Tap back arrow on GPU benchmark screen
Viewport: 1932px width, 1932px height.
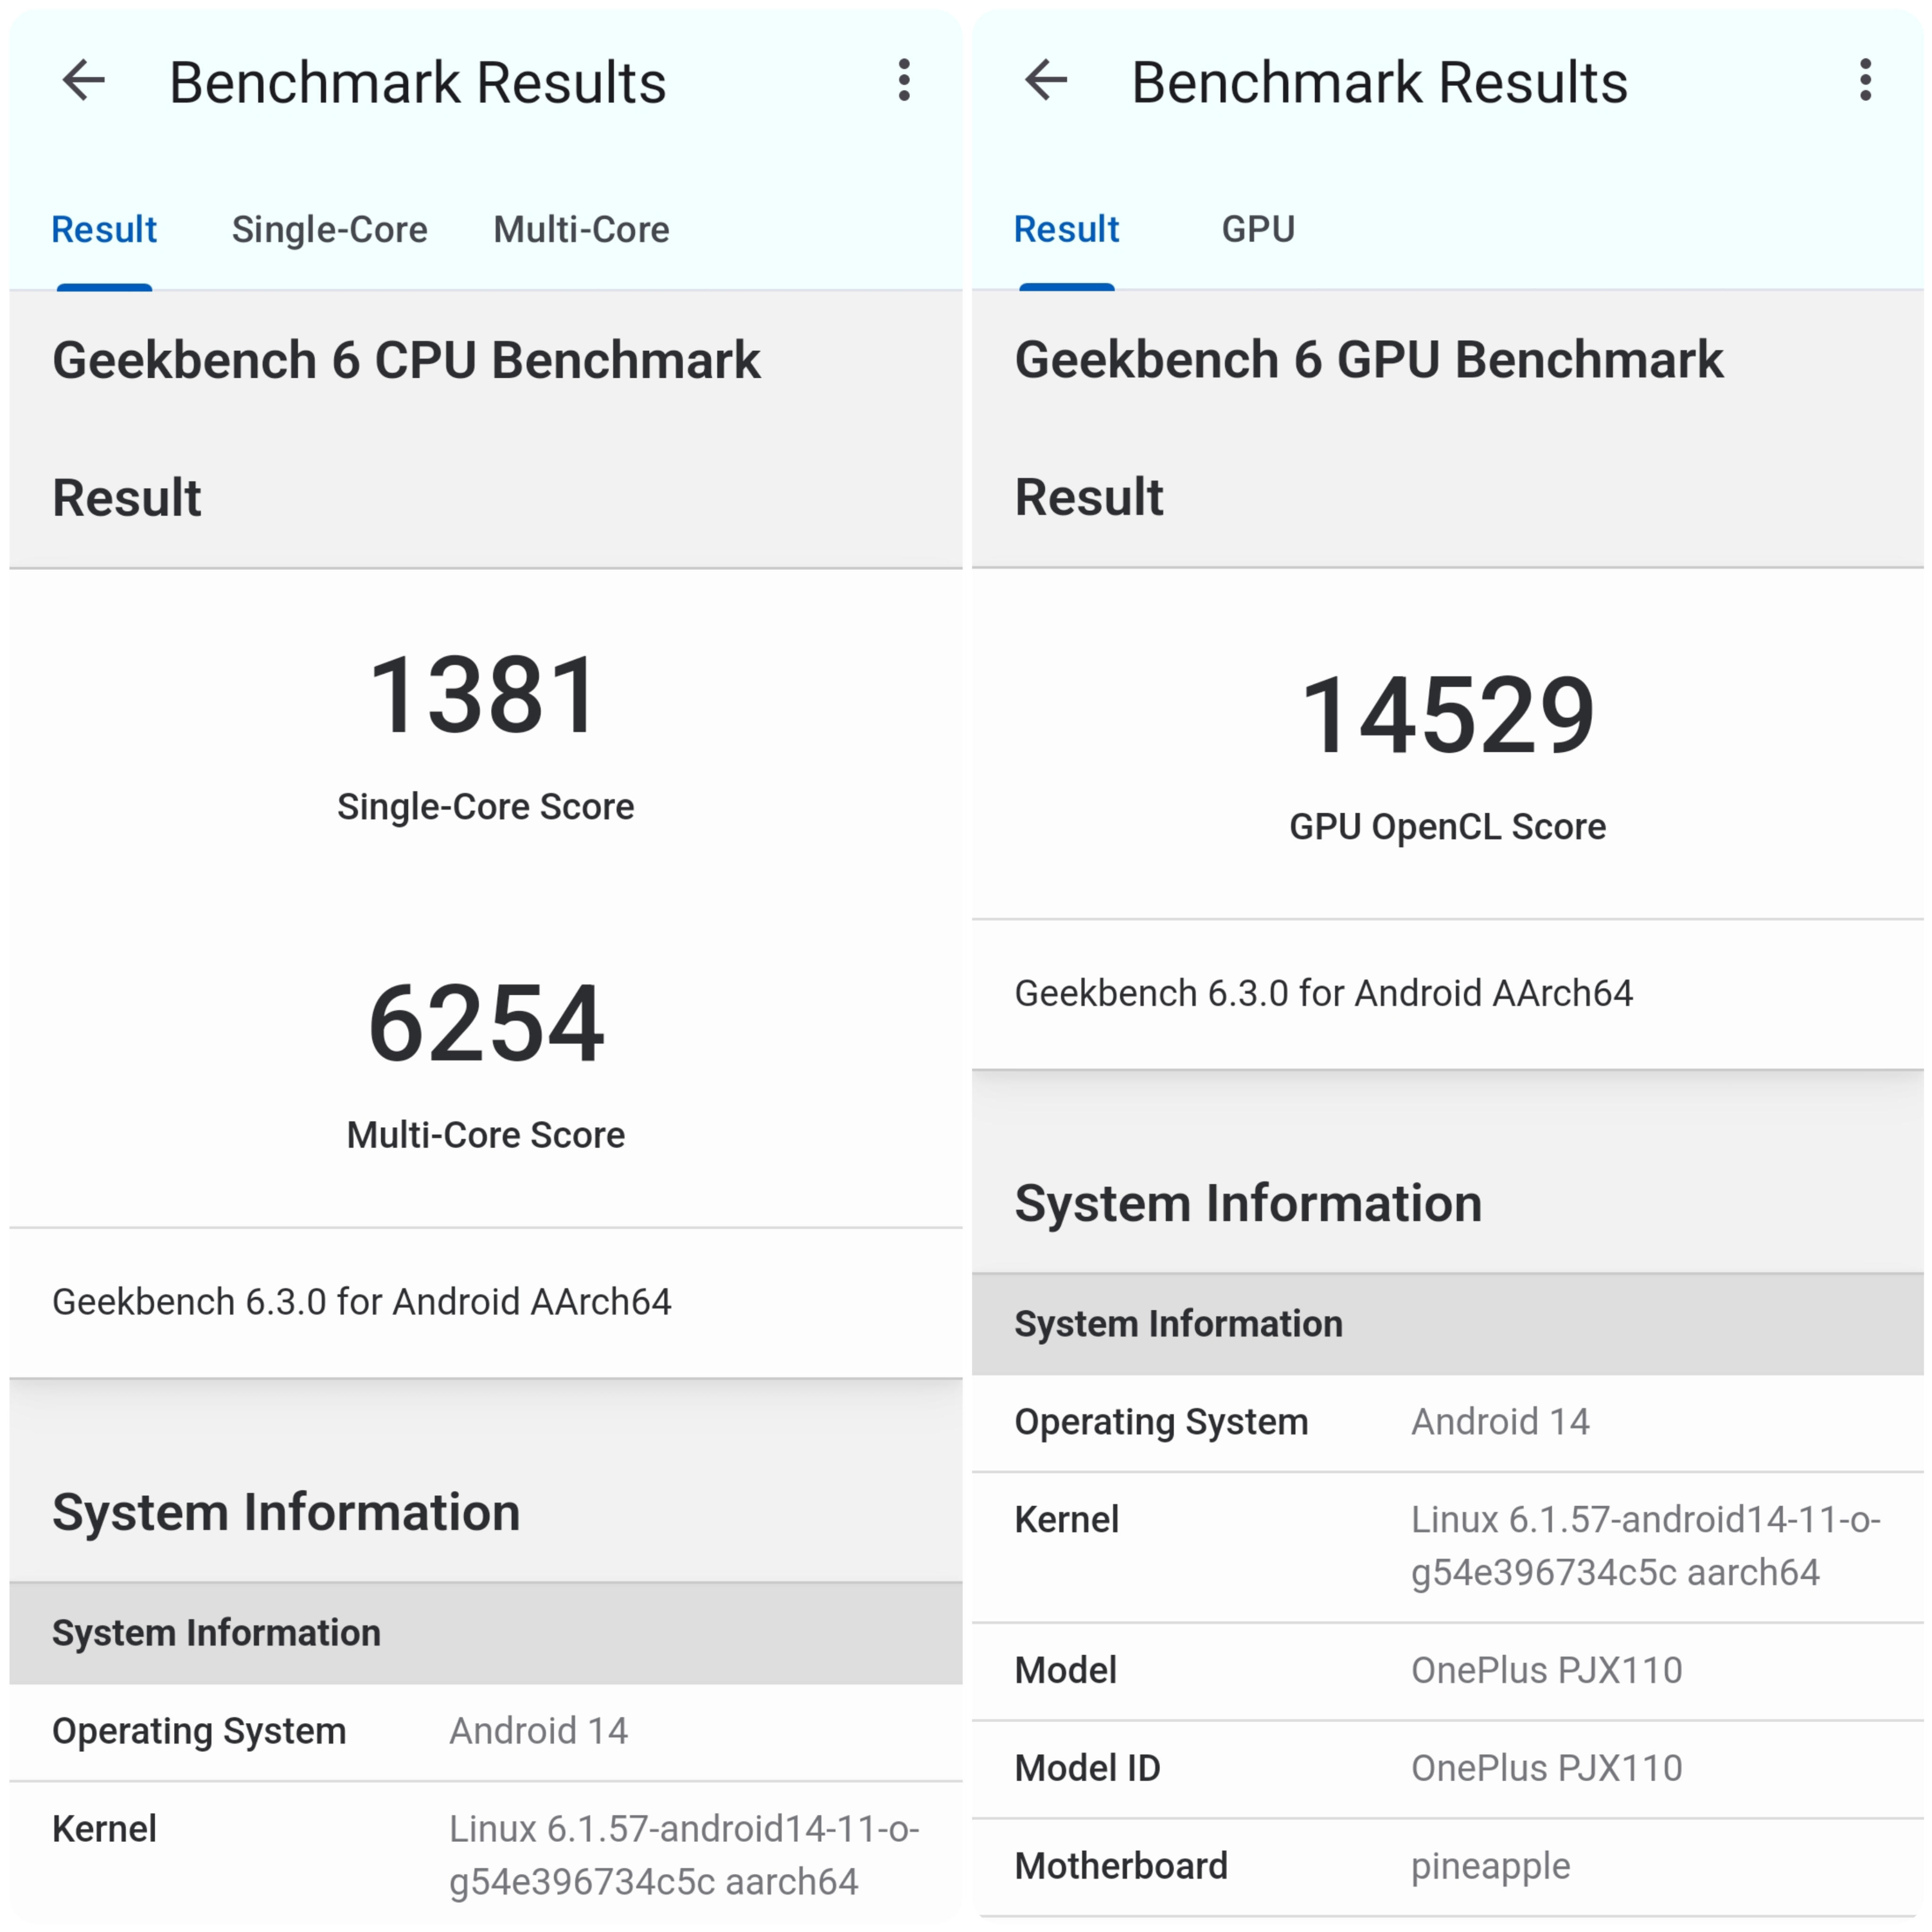point(1046,80)
